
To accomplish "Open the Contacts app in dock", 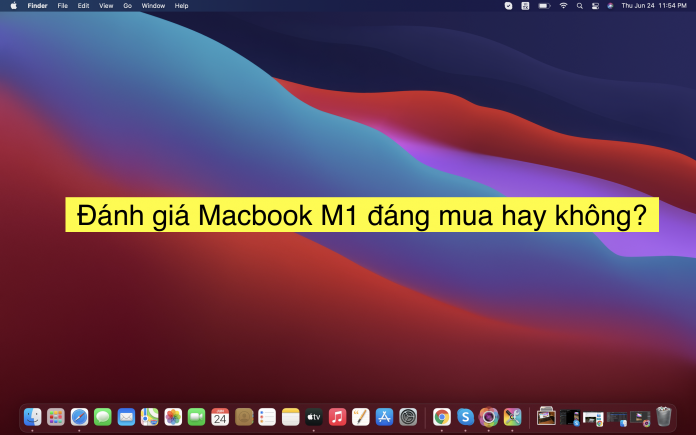I will (x=244, y=417).
